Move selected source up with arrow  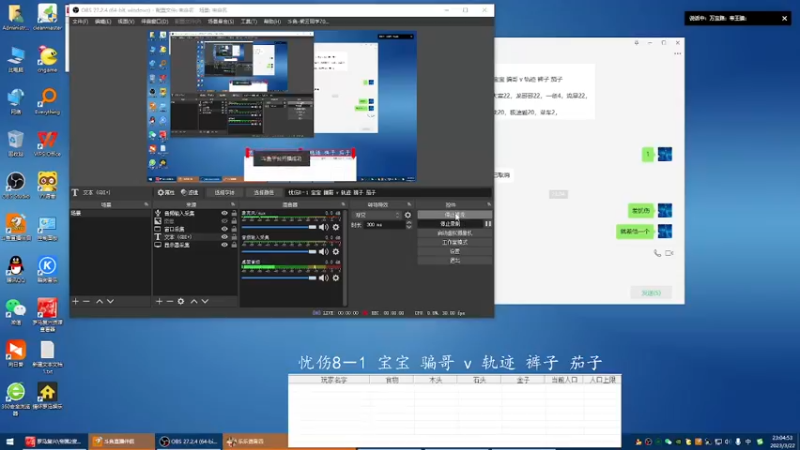[x=194, y=302]
